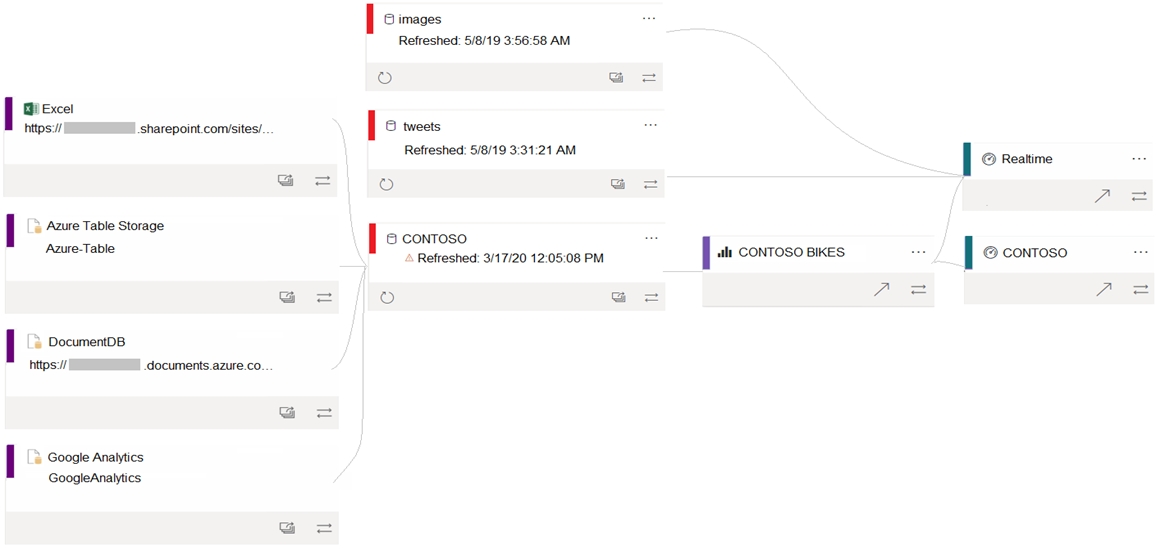Open more options on CONTOSO dashboard
The width and height of the screenshot is (1156, 549).
(x=1141, y=252)
